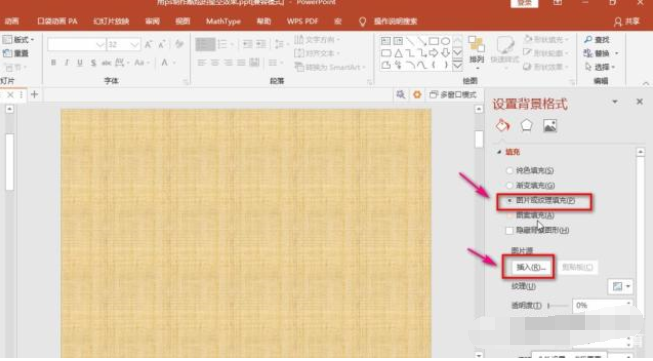Open the MathType ribbon tab

(x=223, y=21)
